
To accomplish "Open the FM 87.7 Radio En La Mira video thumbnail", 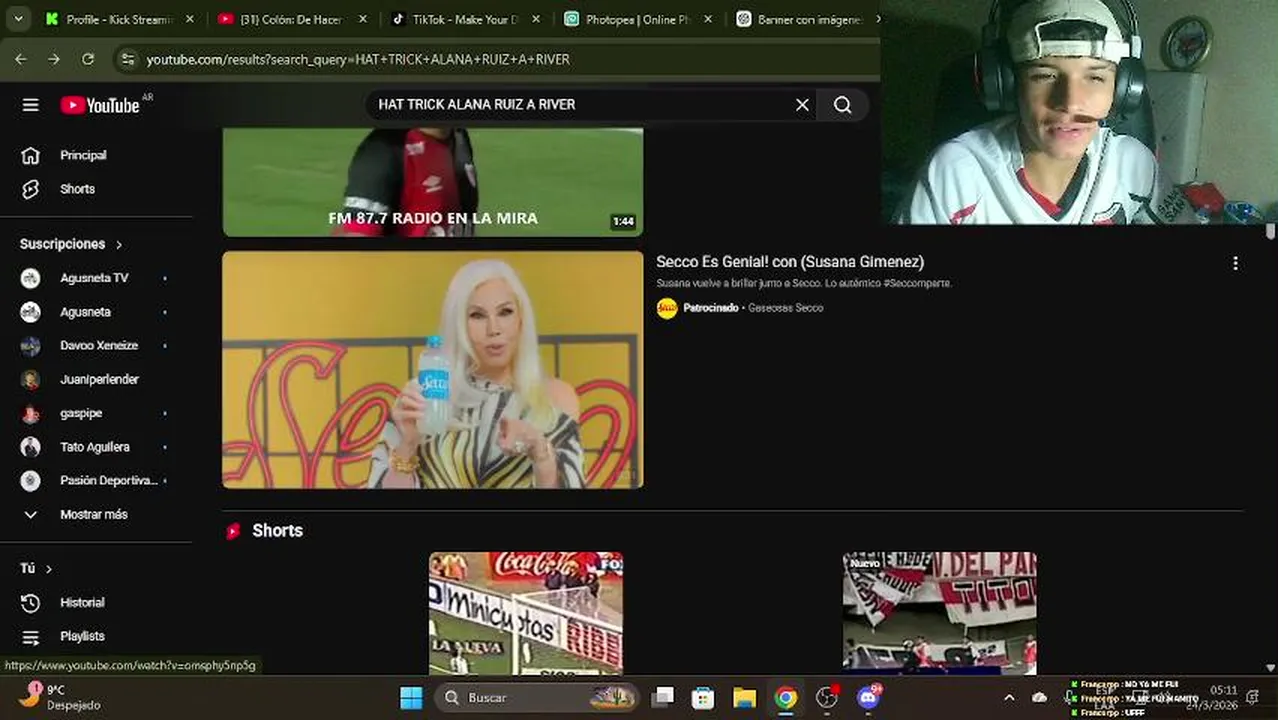I will [x=432, y=182].
